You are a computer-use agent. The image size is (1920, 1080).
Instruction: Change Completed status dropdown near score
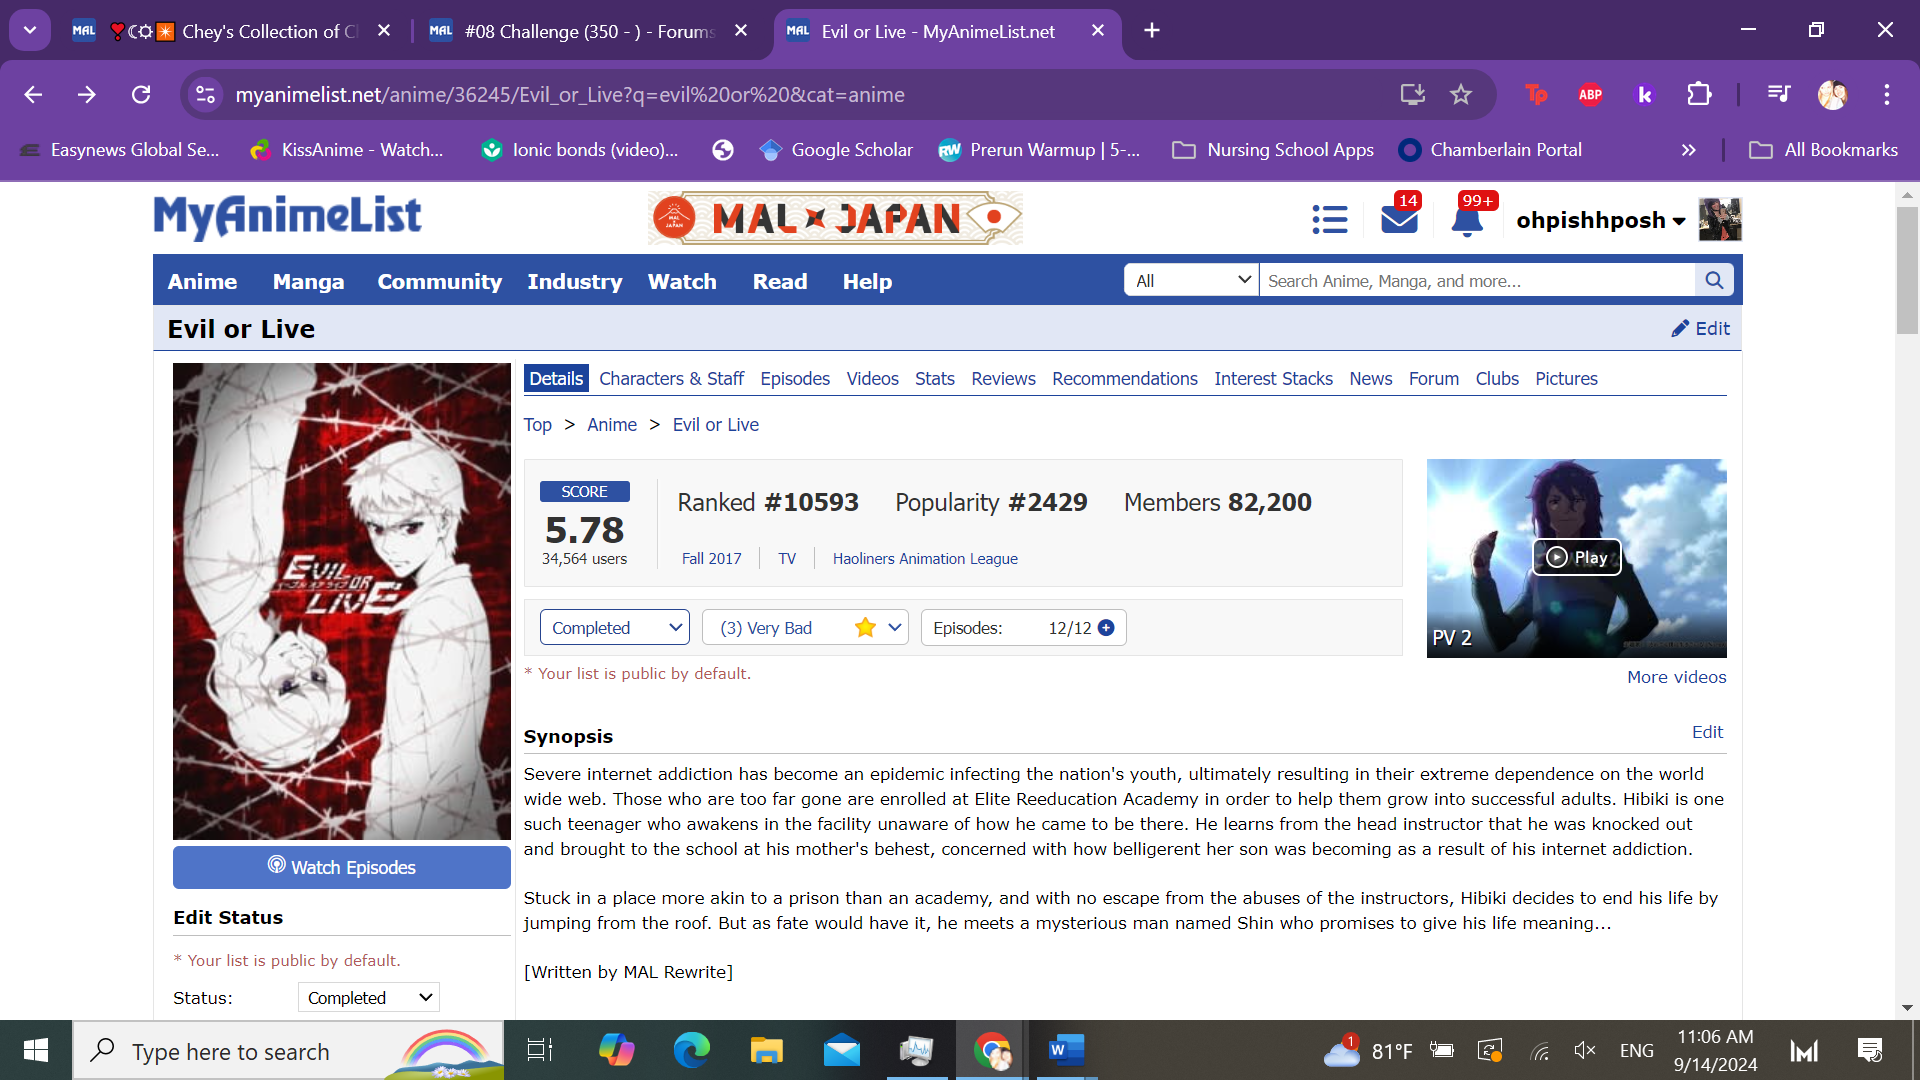click(x=615, y=628)
